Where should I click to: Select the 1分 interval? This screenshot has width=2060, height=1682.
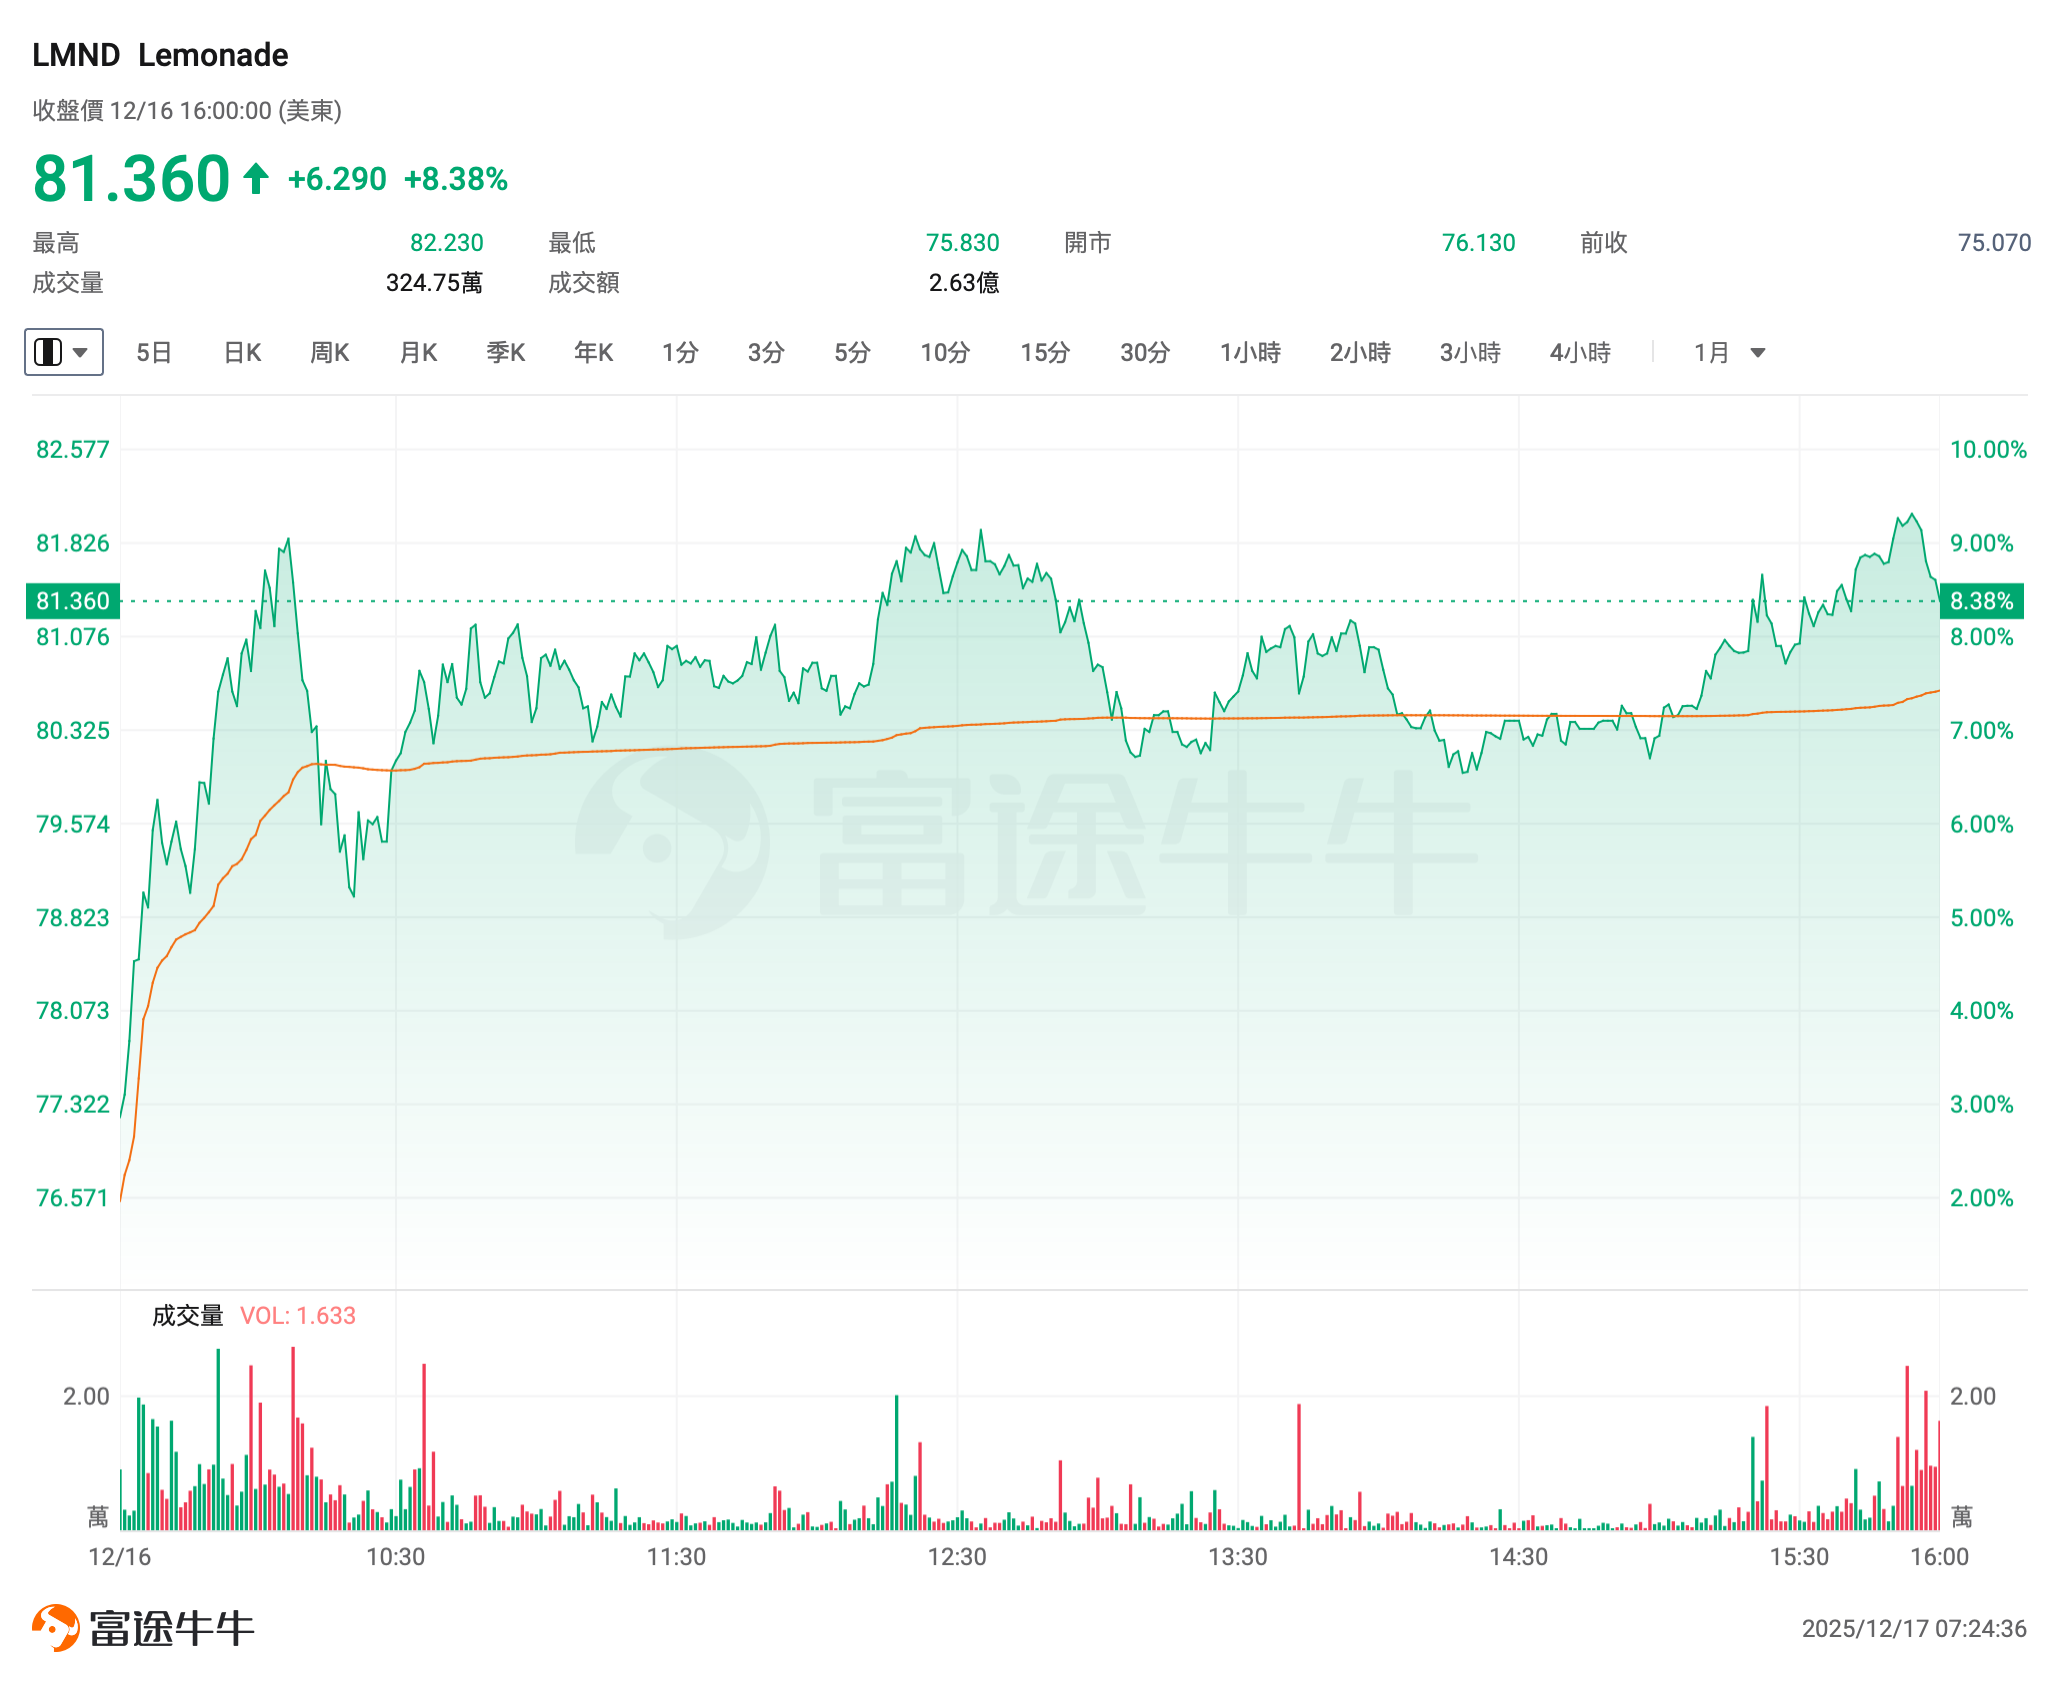tap(680, 352)
